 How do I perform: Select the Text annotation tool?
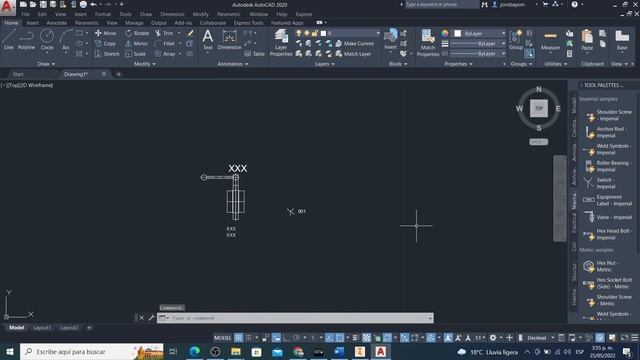tap(208, 40)
